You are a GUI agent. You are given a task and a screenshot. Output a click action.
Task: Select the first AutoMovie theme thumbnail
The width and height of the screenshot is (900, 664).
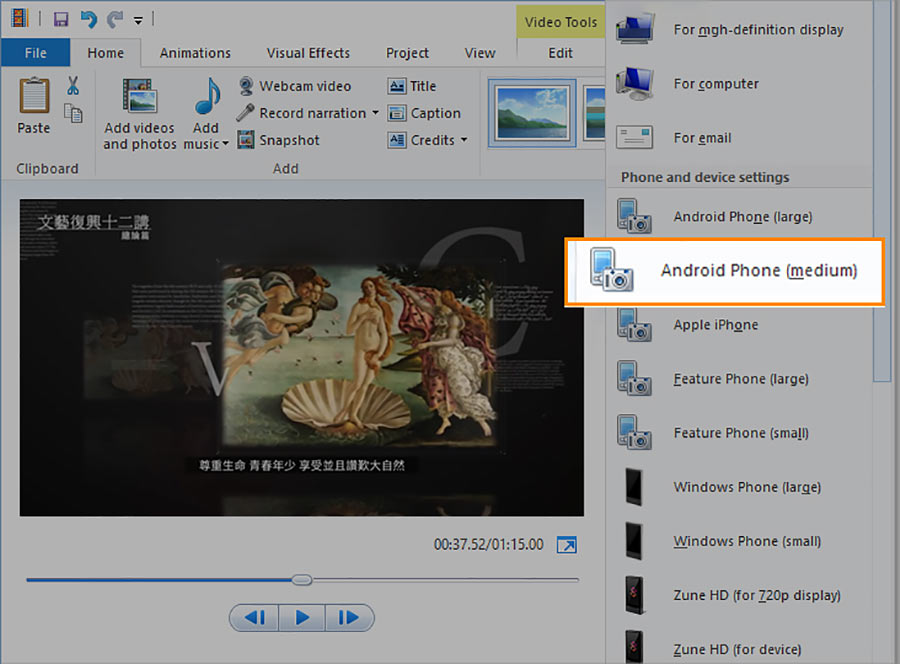click(532, 114)
